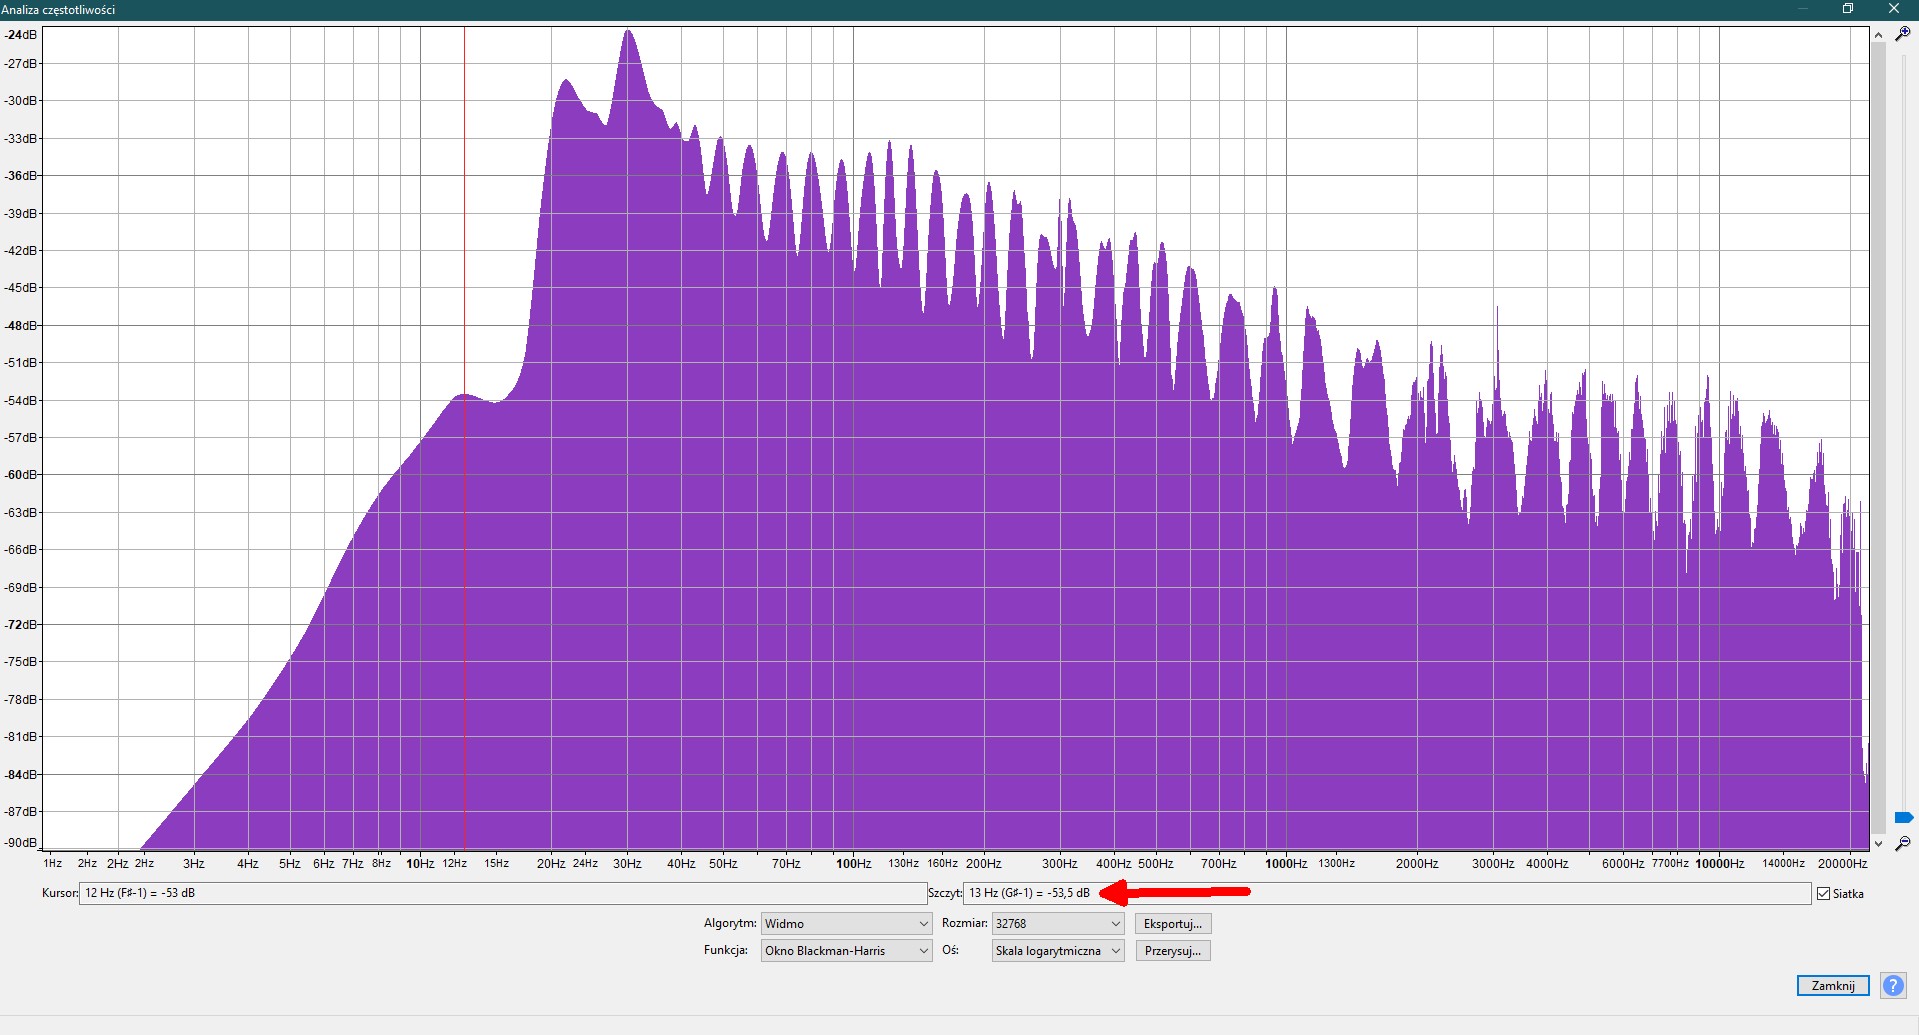Click the Kursor readout field
Viewport: 1919px width, 1035px height.
[503, 893]
